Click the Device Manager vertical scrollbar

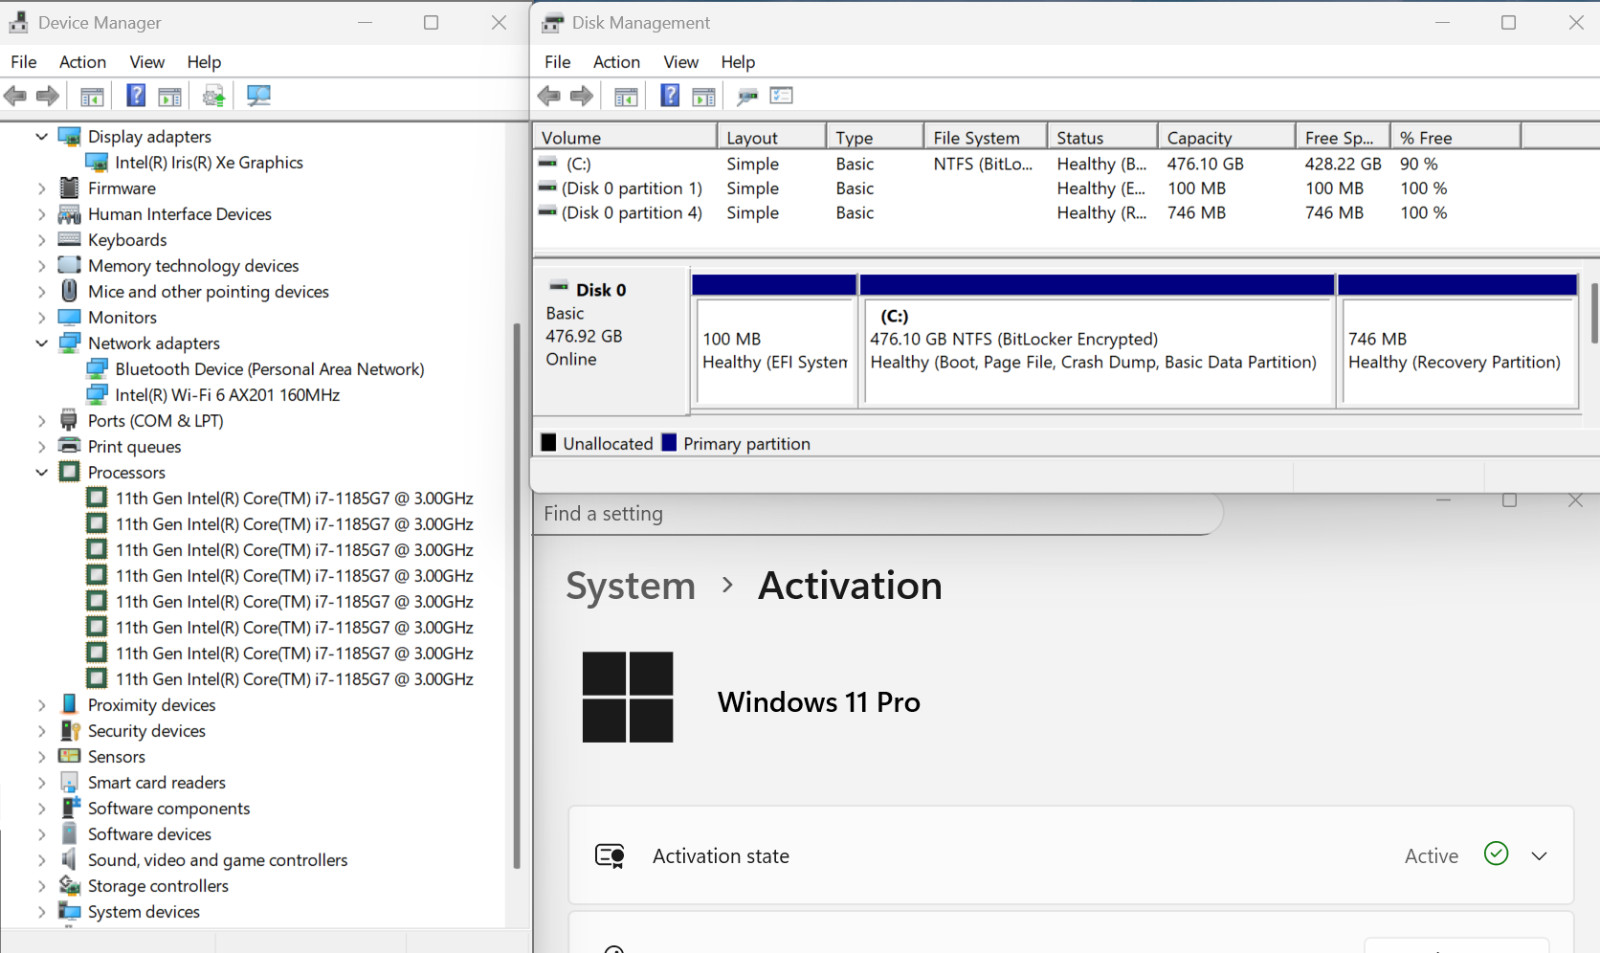pyautogui.click(x=517, y=595)
